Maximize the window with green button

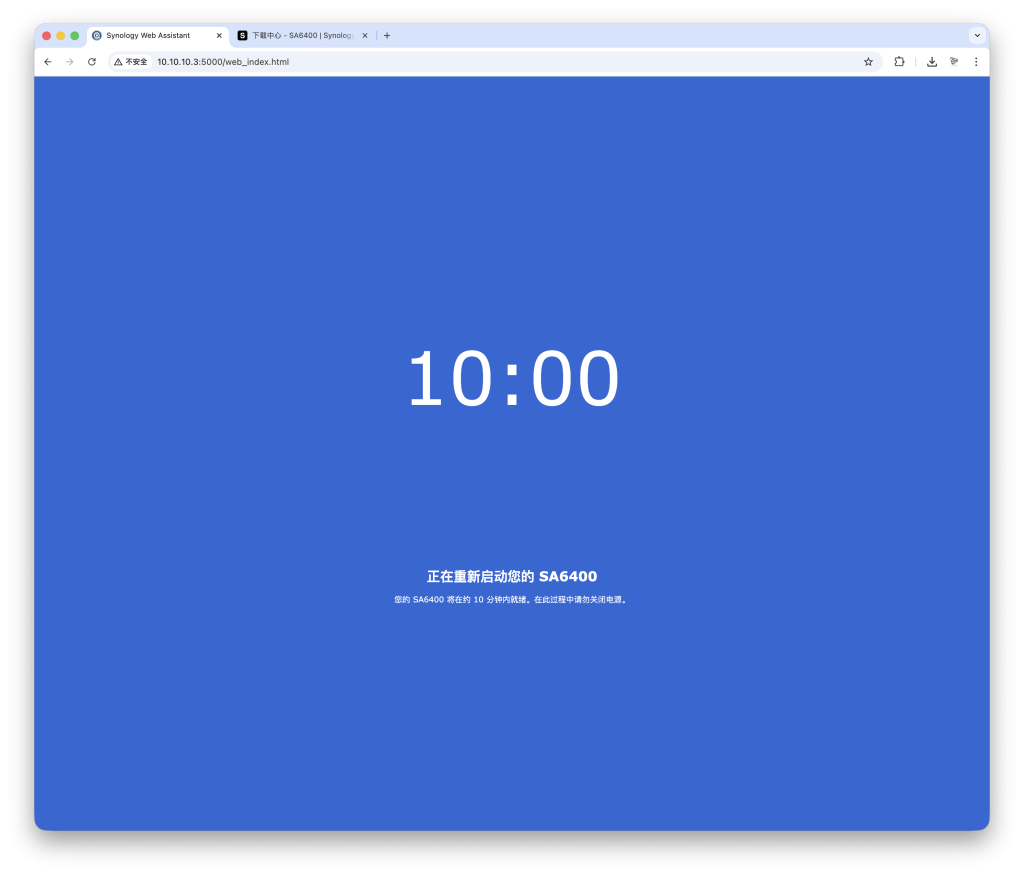click(74, 36)
